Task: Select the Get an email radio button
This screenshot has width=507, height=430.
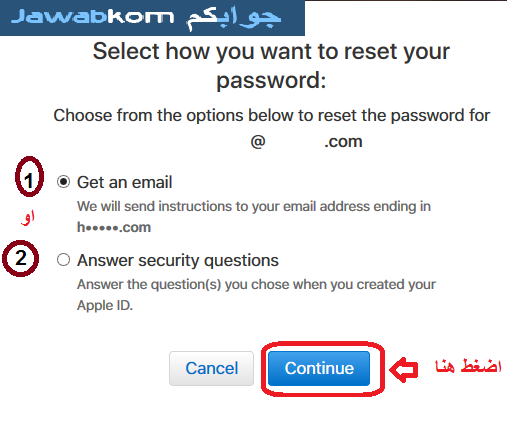Action: (x=63, y=182)
